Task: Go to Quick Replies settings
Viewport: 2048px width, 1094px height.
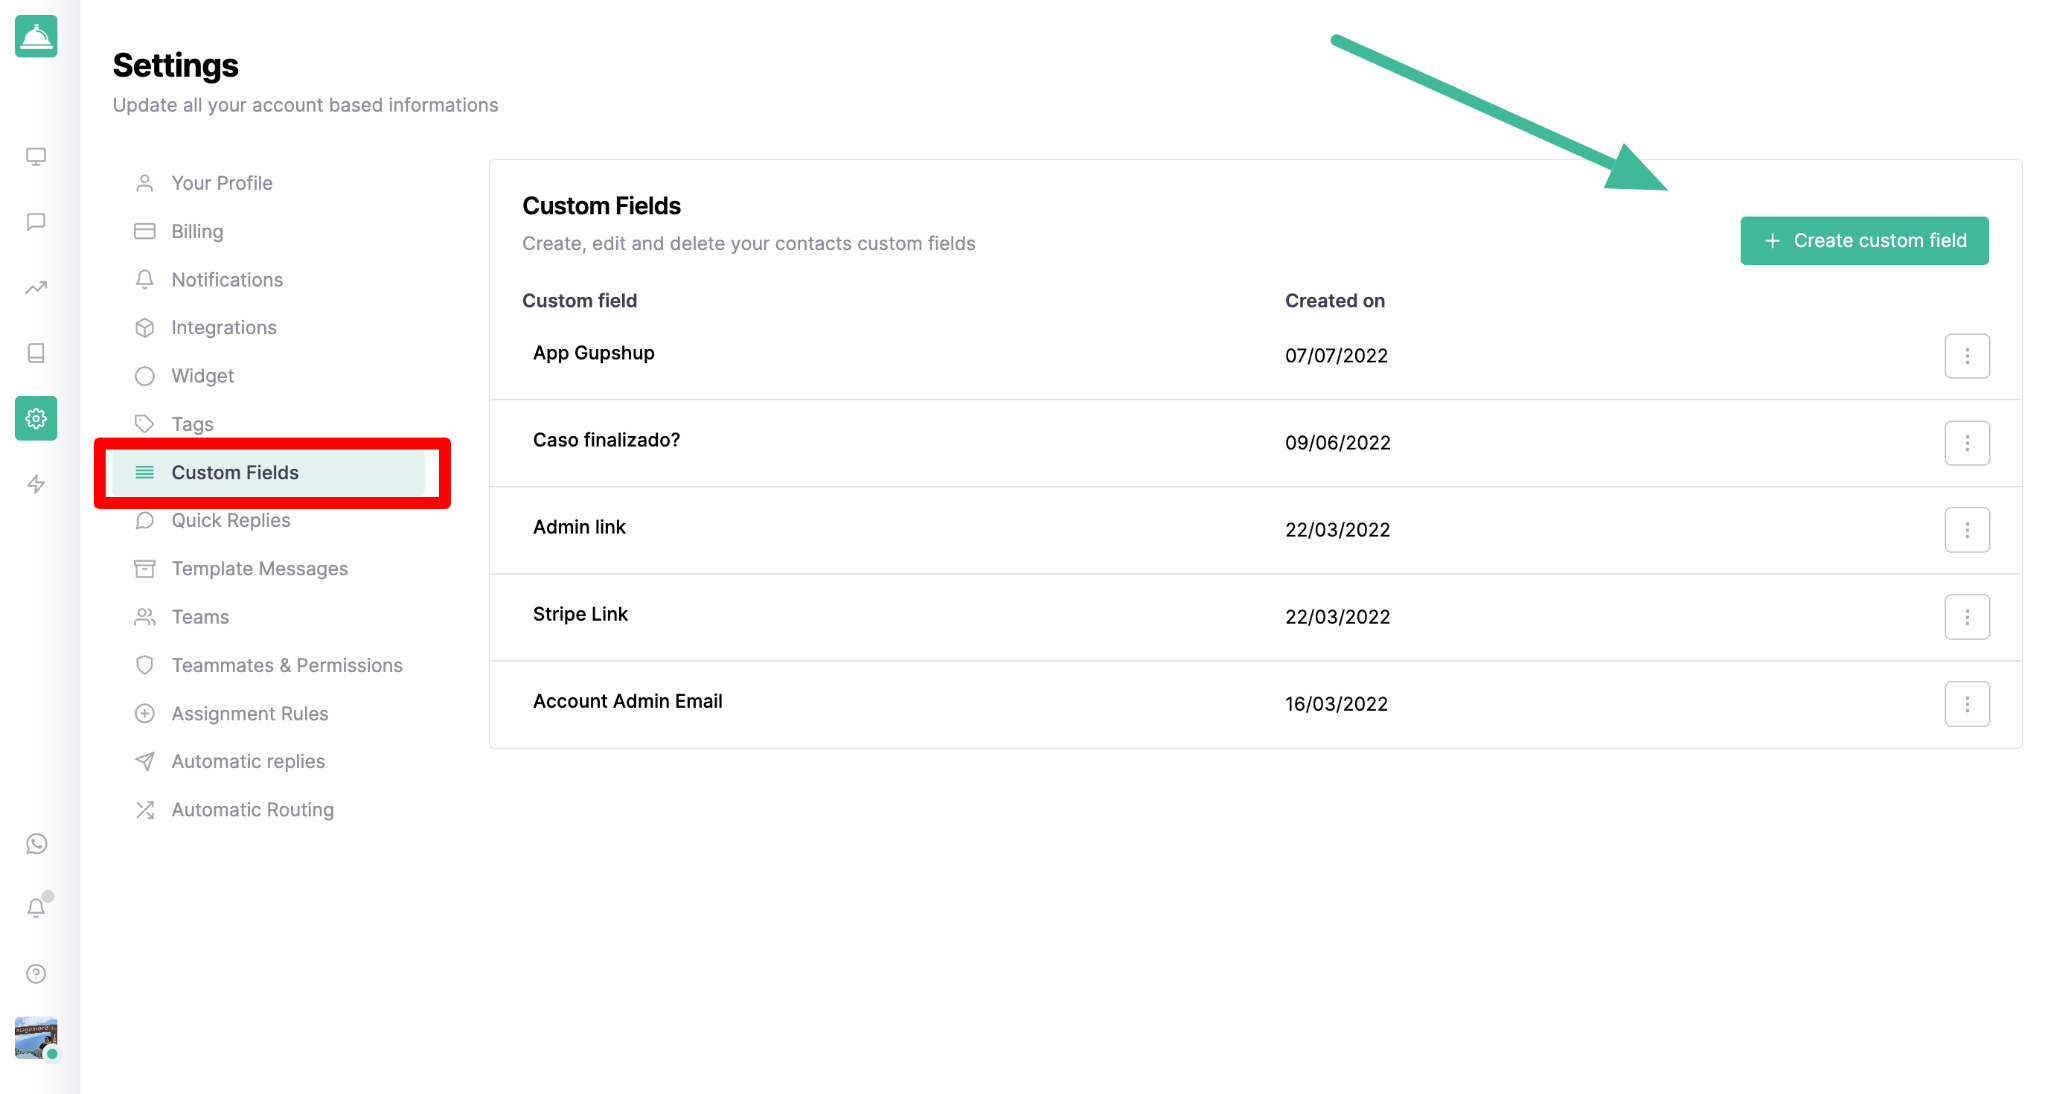Action: (230, 520)
